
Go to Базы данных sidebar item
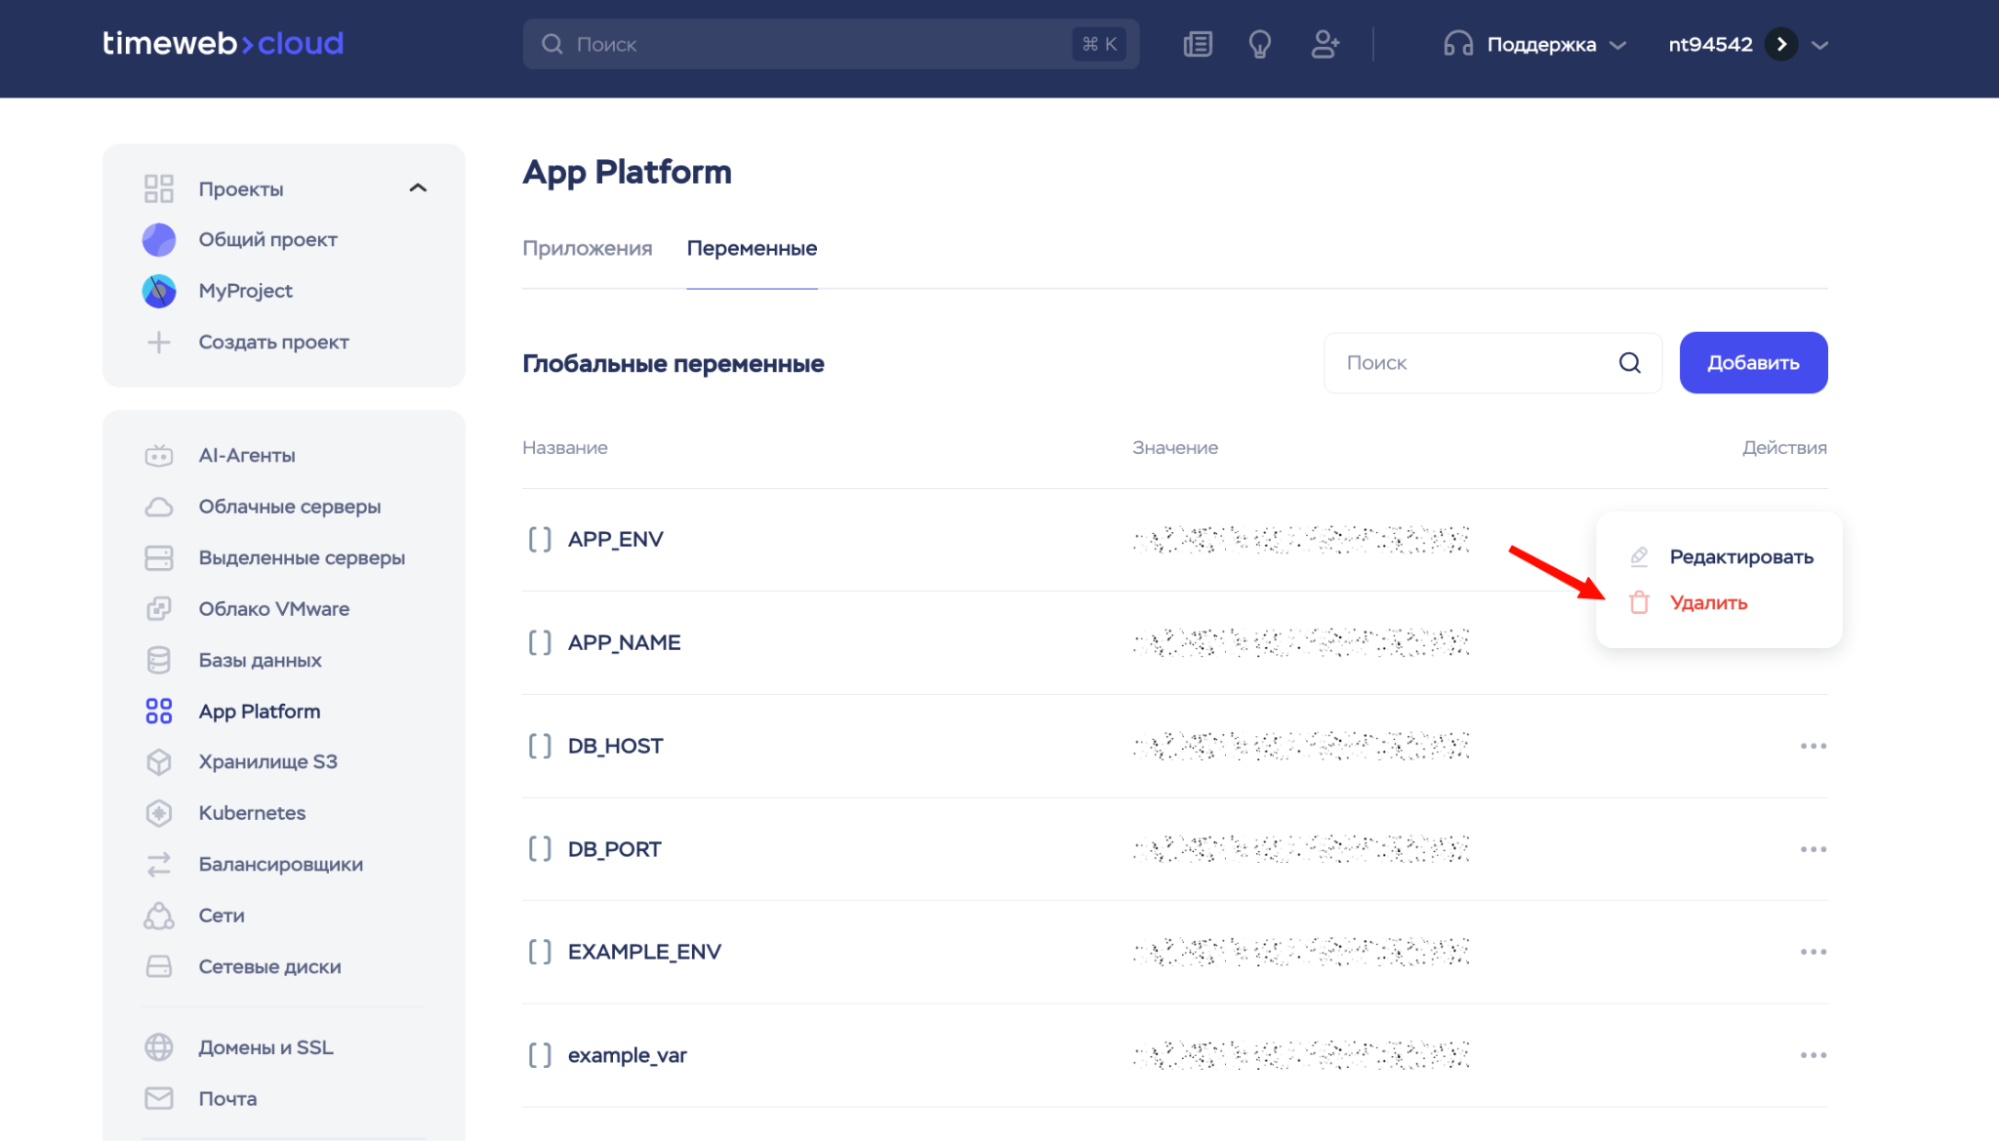[259, 660]
